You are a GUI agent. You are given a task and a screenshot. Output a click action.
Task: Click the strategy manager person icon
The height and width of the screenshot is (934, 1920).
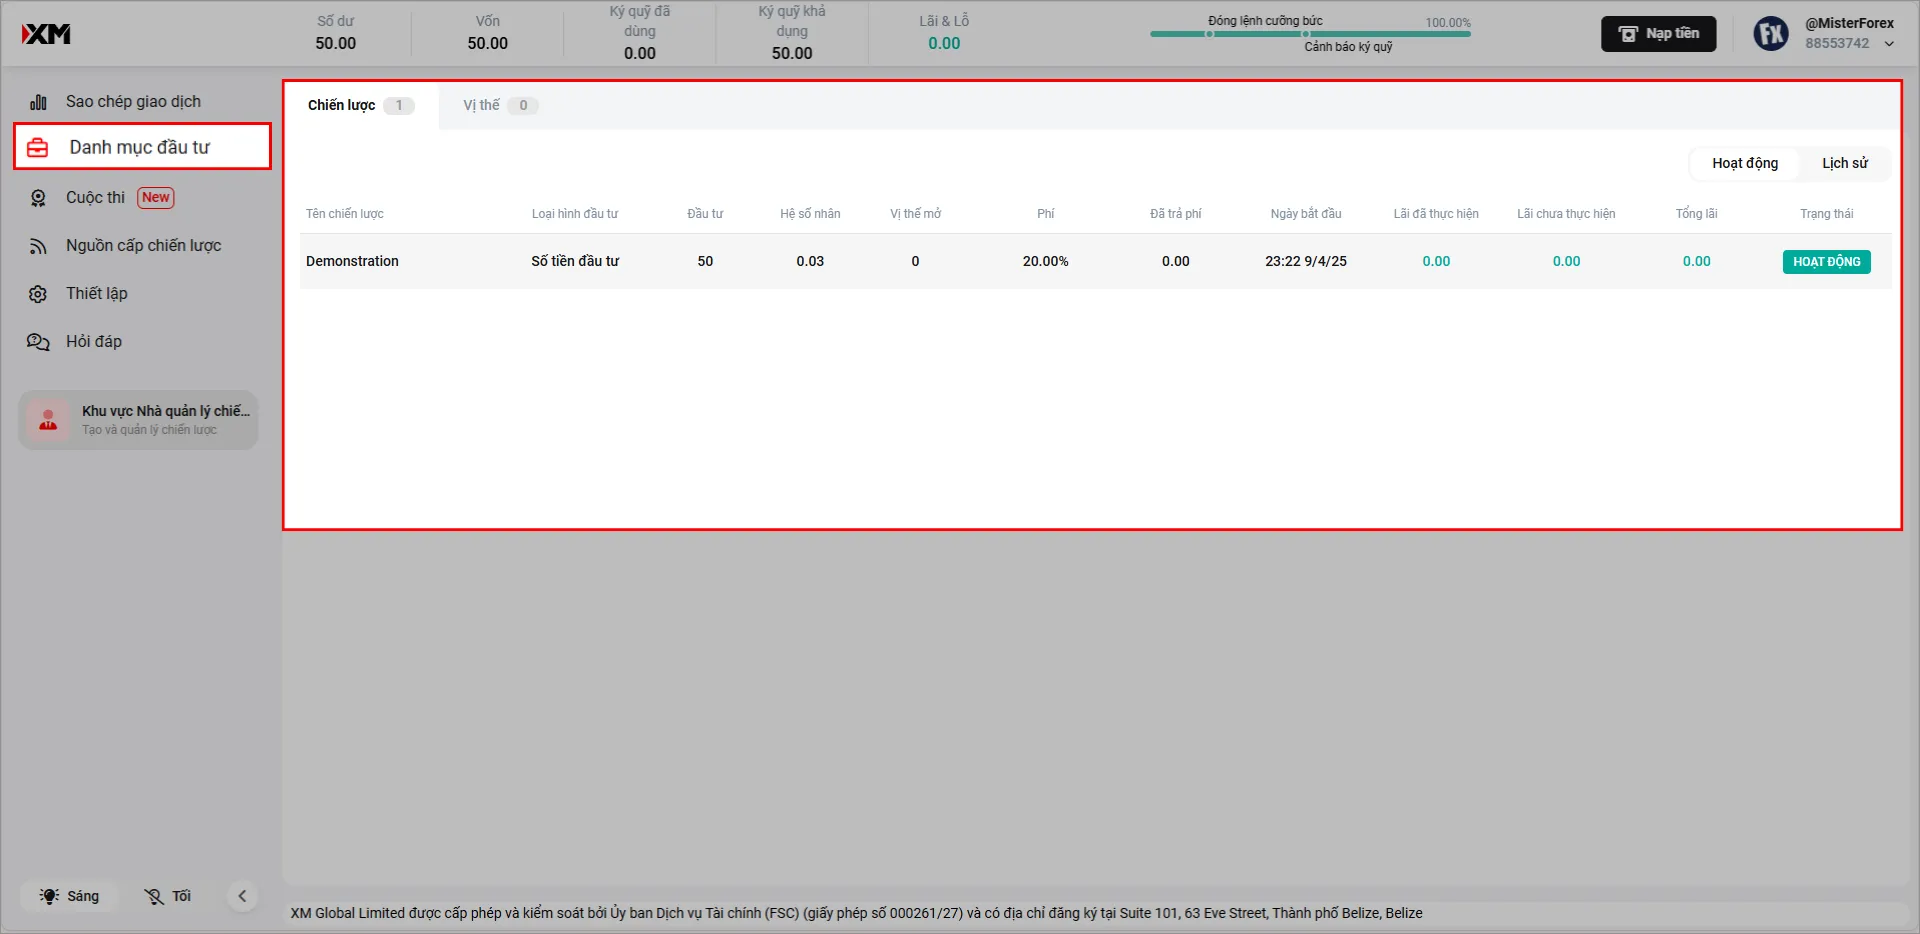[48, 420]
